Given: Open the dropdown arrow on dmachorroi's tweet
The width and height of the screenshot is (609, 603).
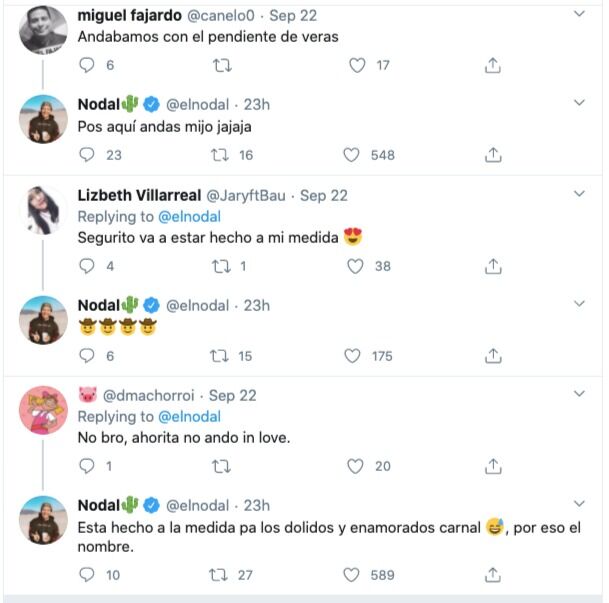Looking at the screenshot, I should point(579,395).
